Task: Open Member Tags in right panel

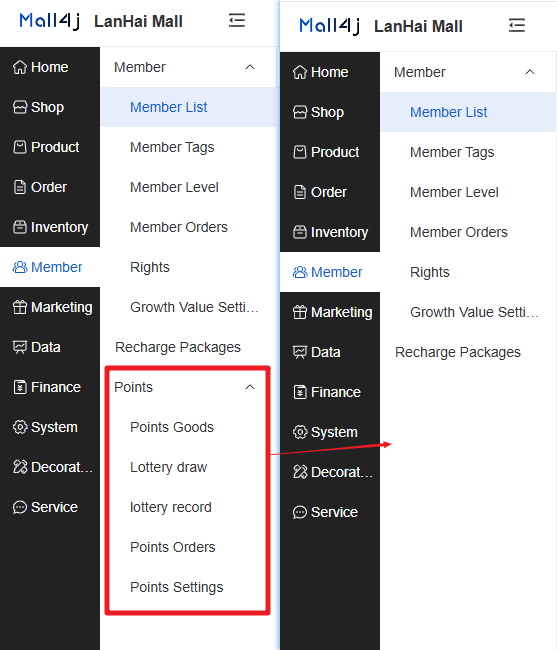Action: pyautogui.click(x=452, y=152)
